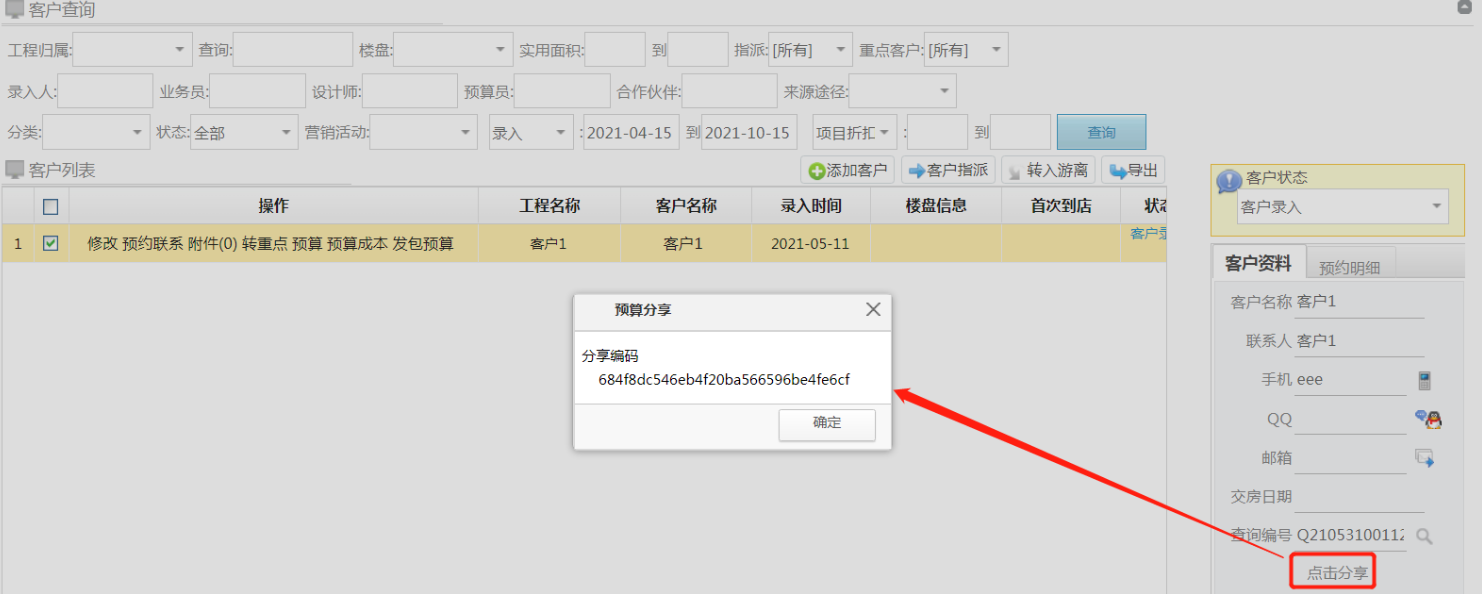
Task: Select the 客户资料 tab
Action: click(x=1258, y=262)
